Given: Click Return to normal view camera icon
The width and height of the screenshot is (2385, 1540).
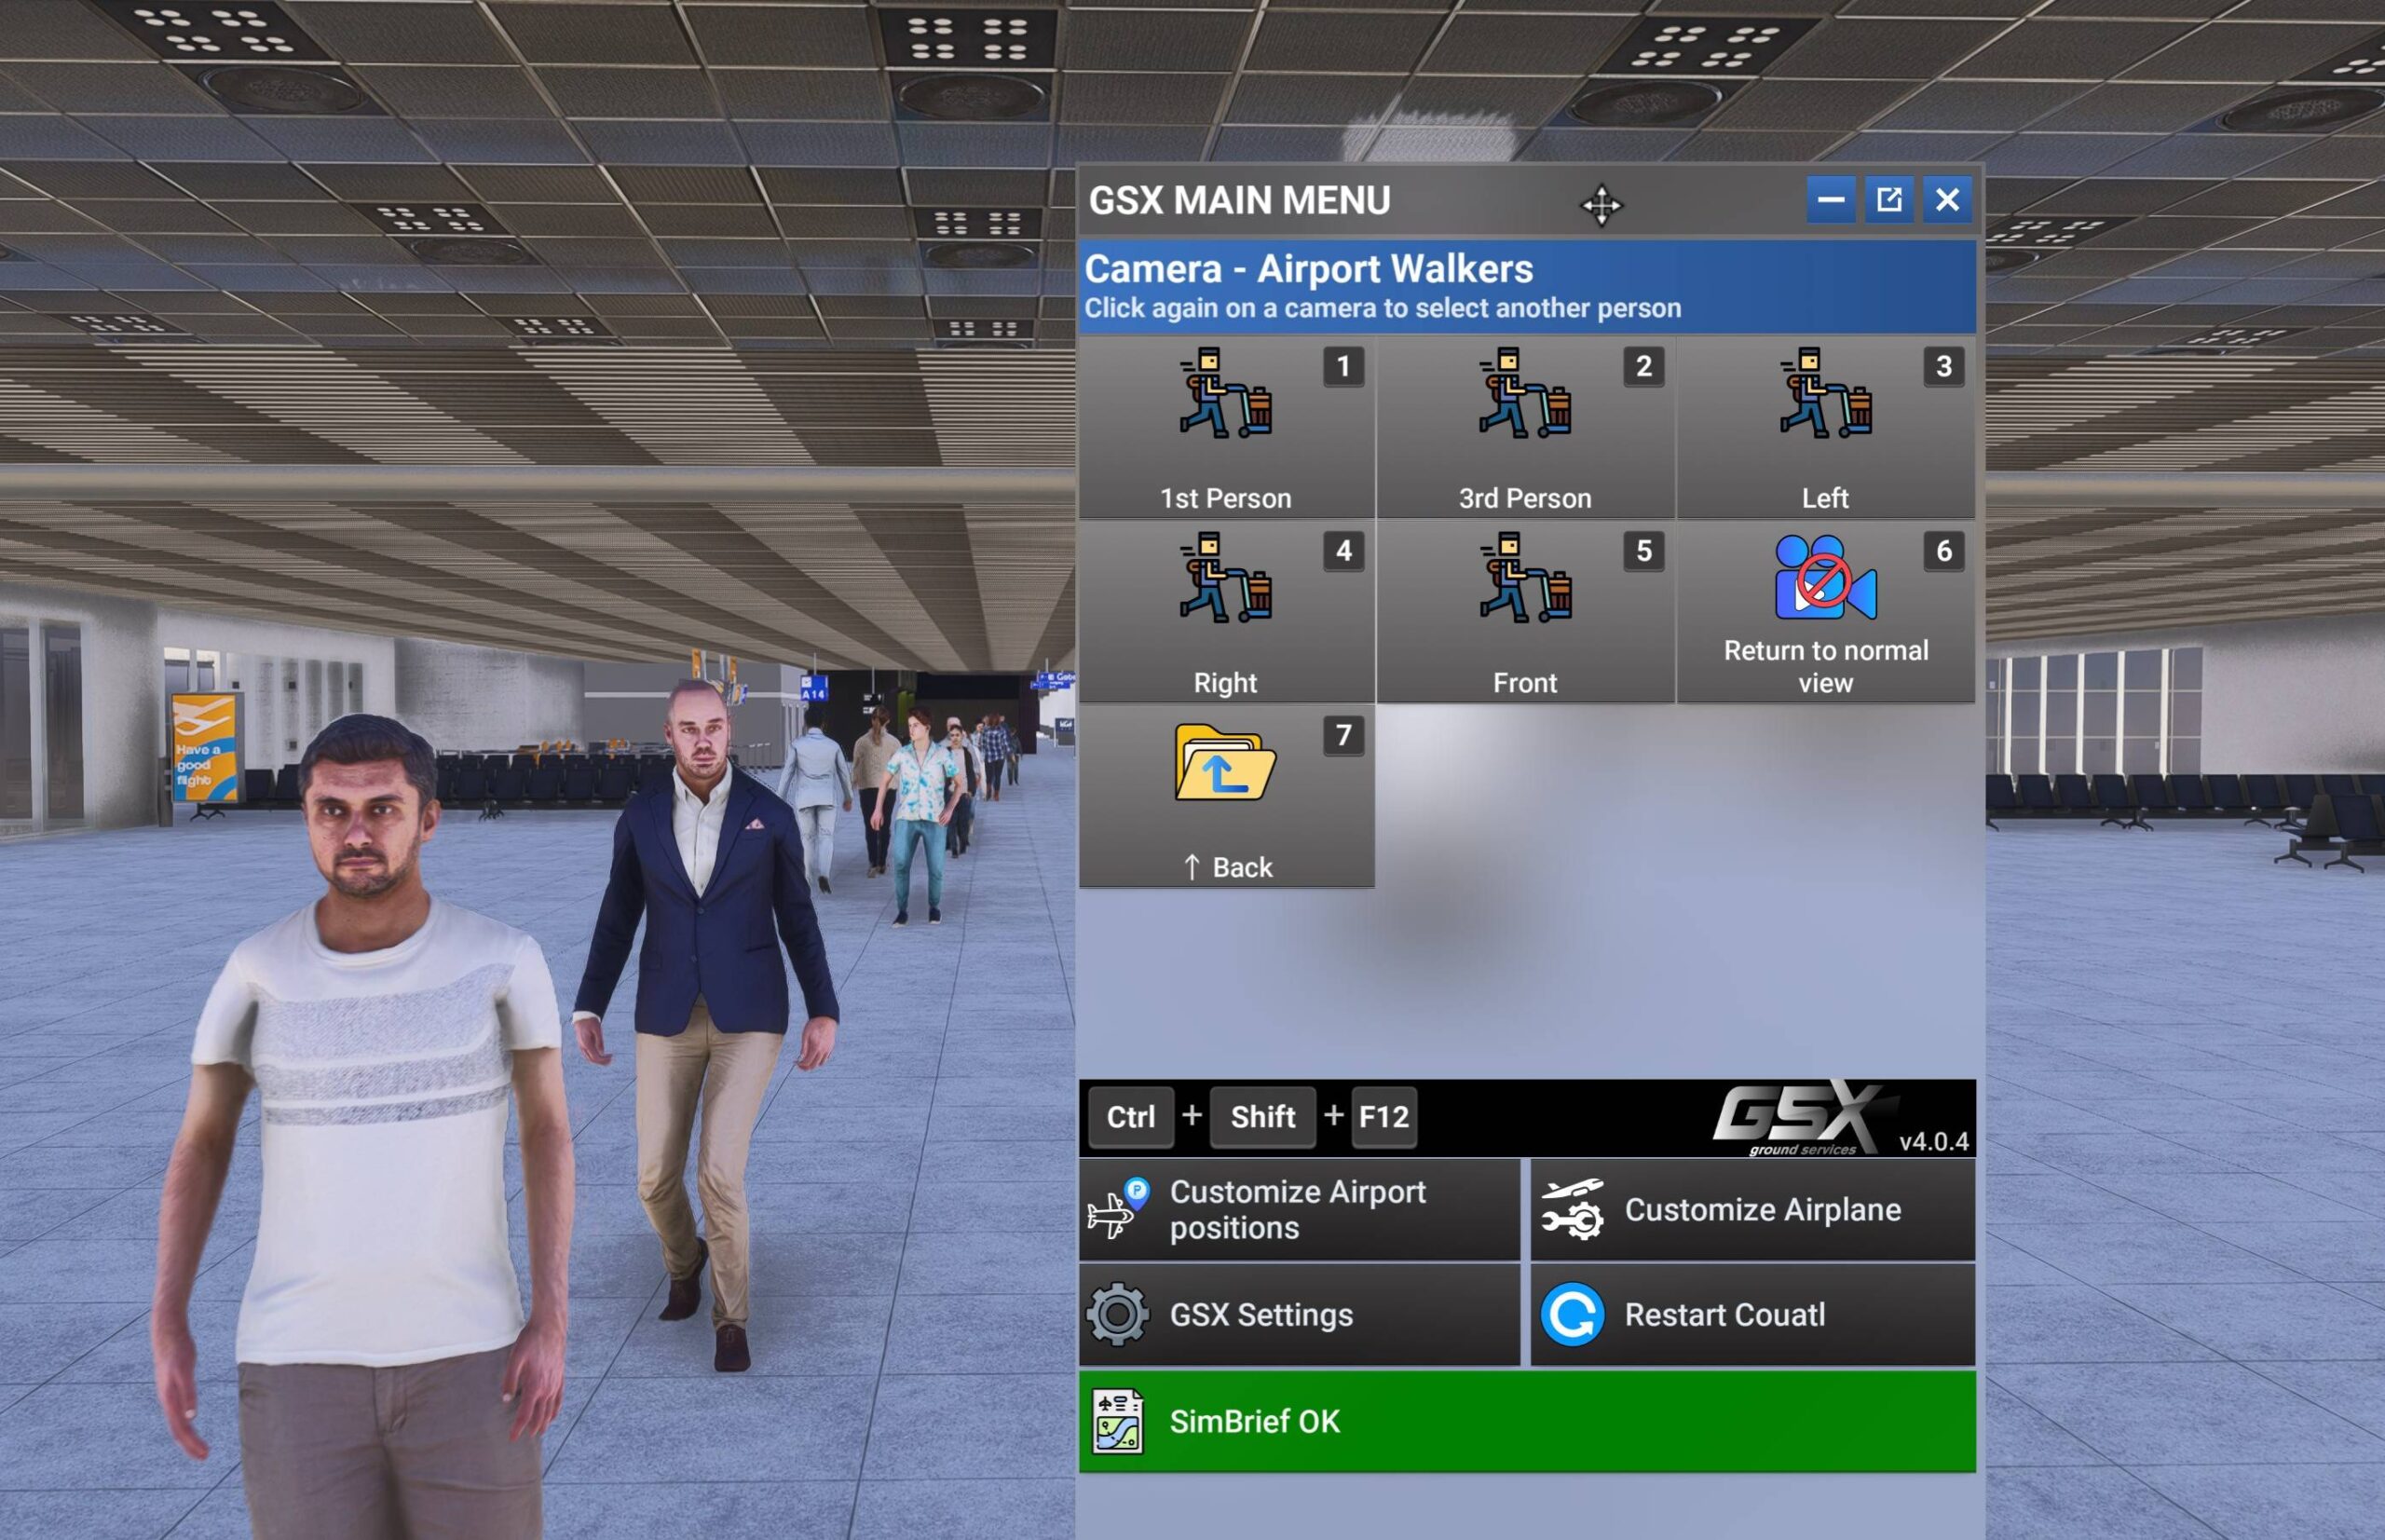Looking at the screenshot, I should tap(1825, 577).
